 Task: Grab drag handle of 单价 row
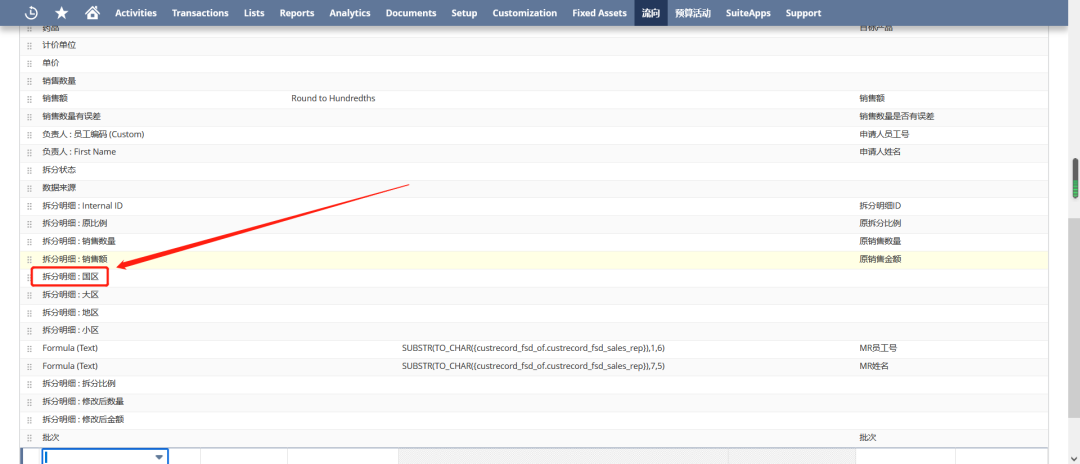30,63
